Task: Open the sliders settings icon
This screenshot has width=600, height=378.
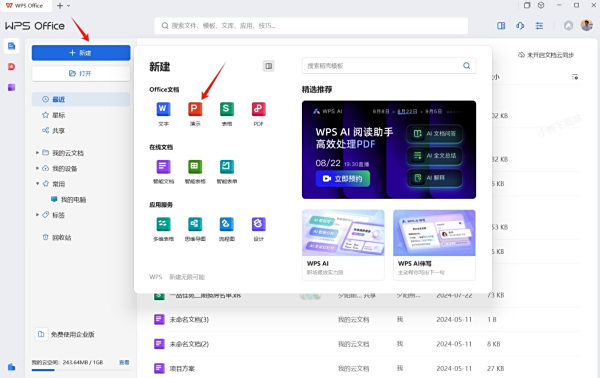Action: [x=539, y=26]
